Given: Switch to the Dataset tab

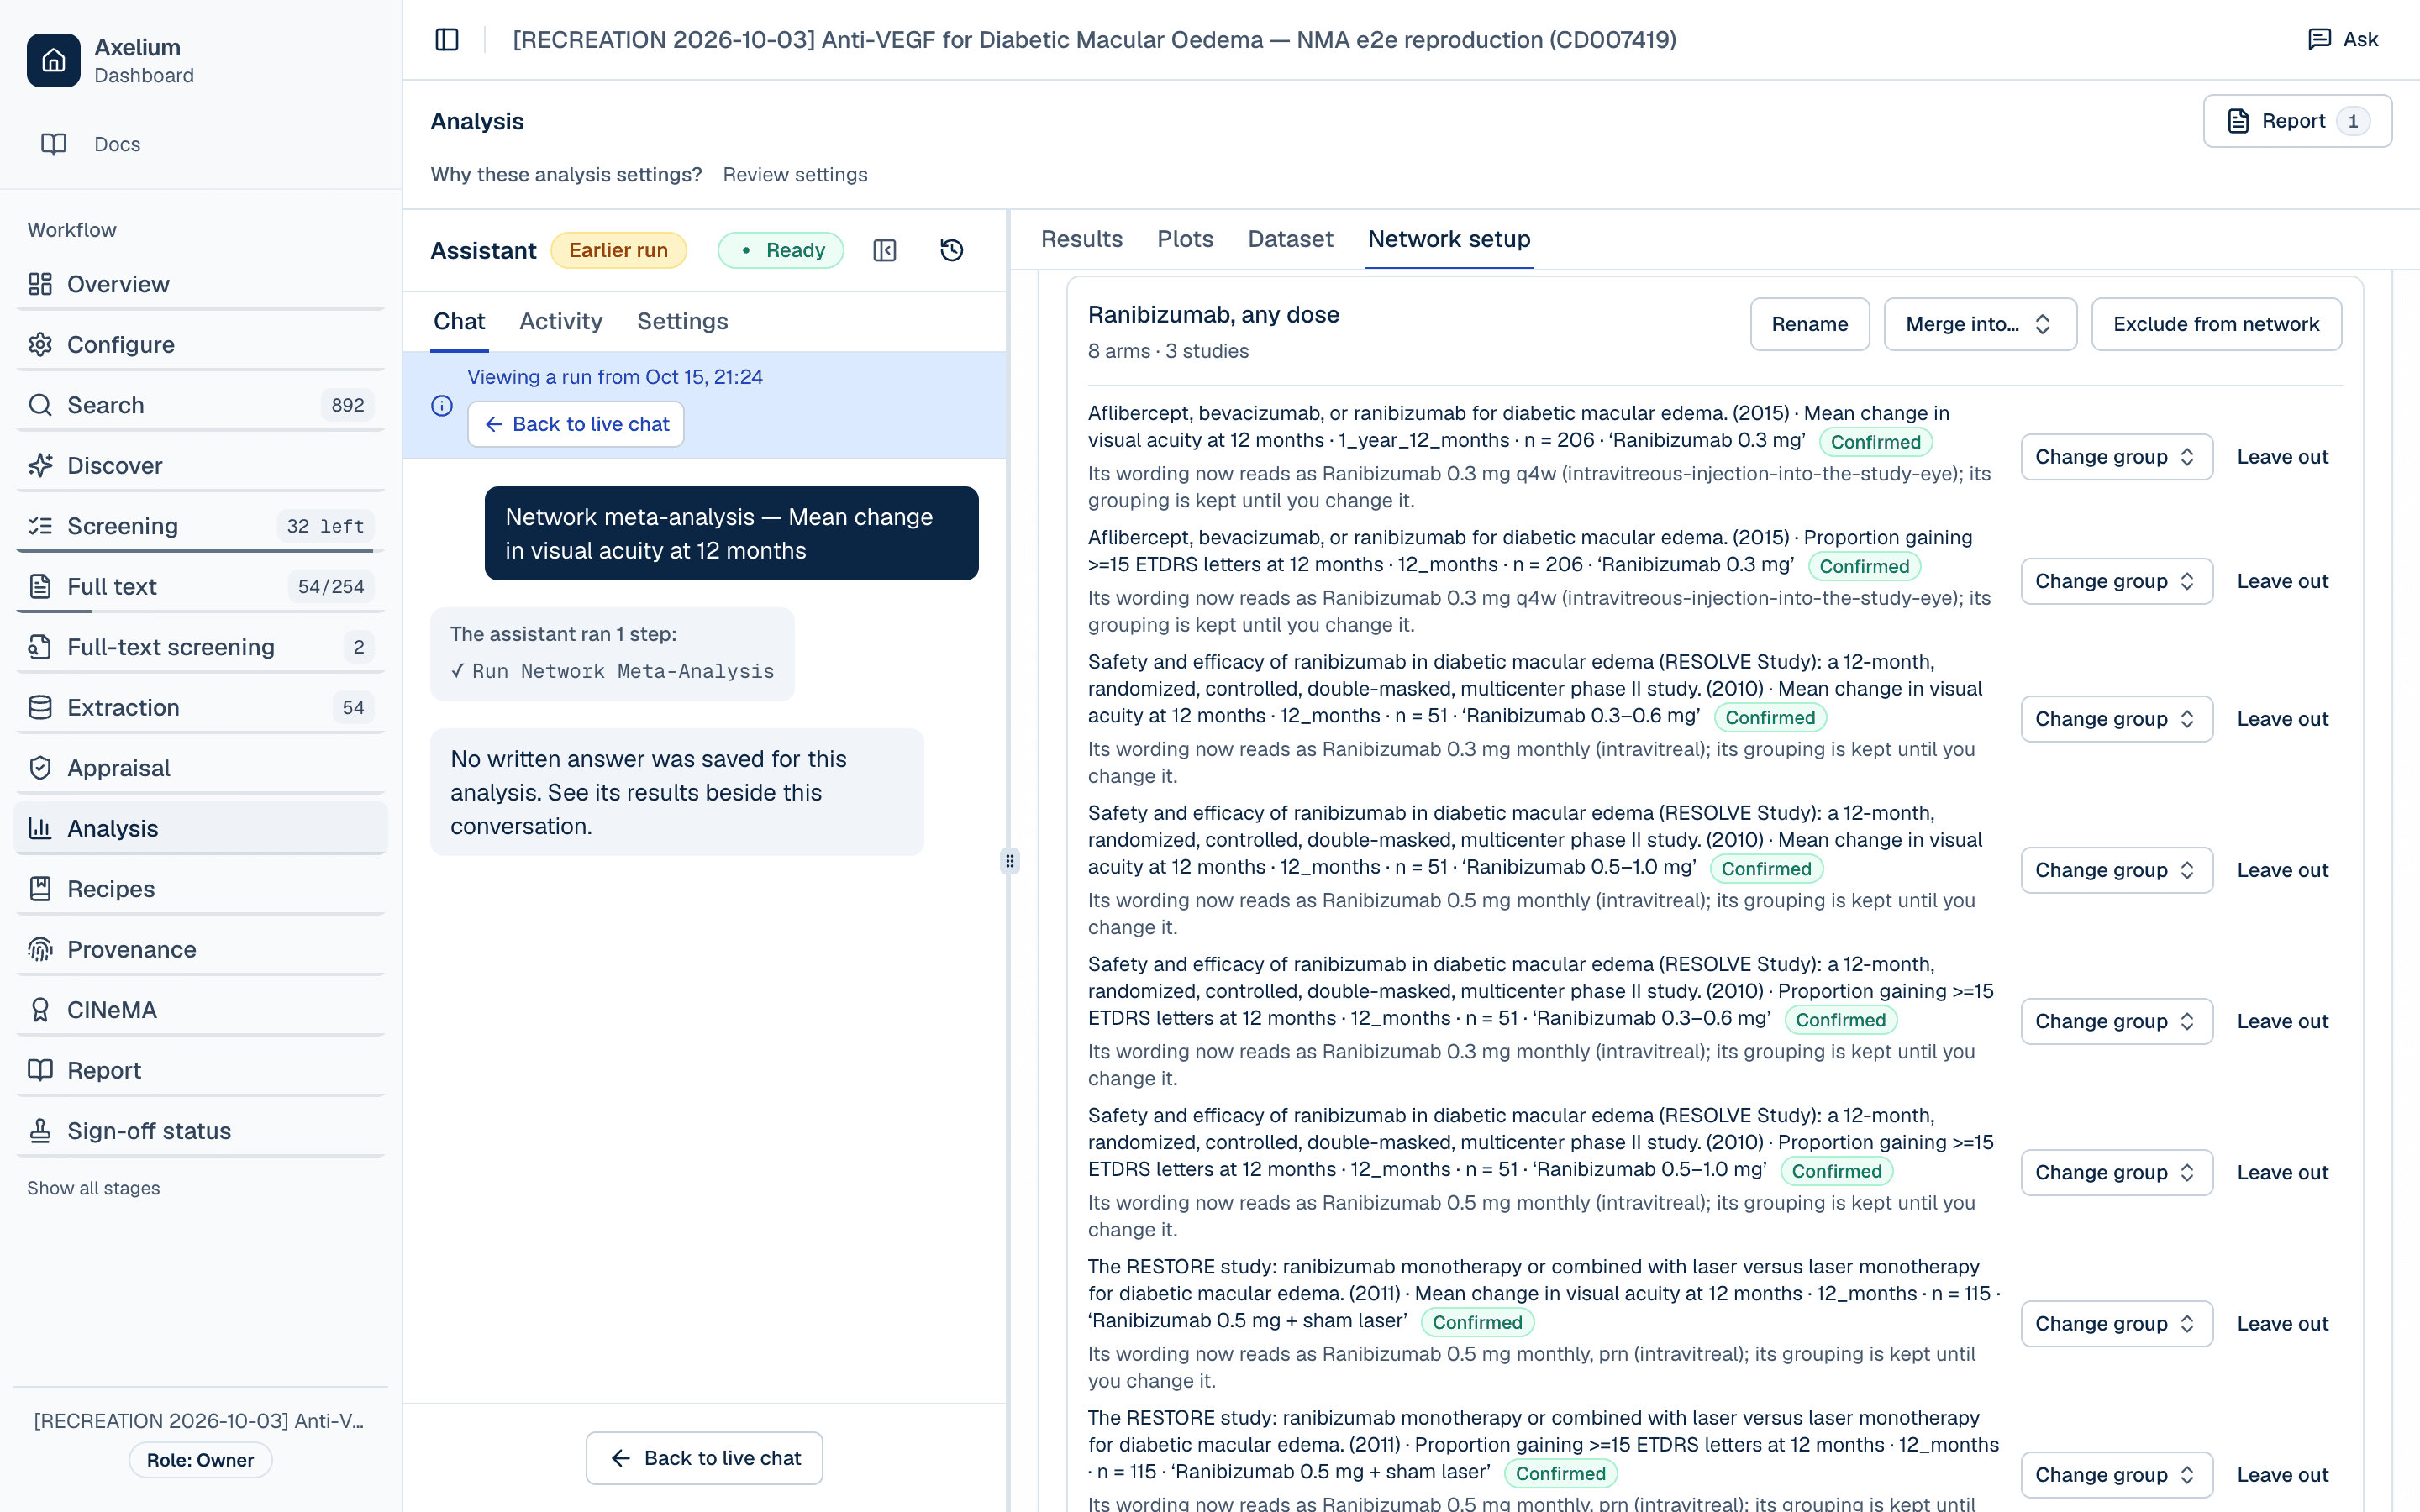Looking at the screenshot, I should tap(1290, 239).
